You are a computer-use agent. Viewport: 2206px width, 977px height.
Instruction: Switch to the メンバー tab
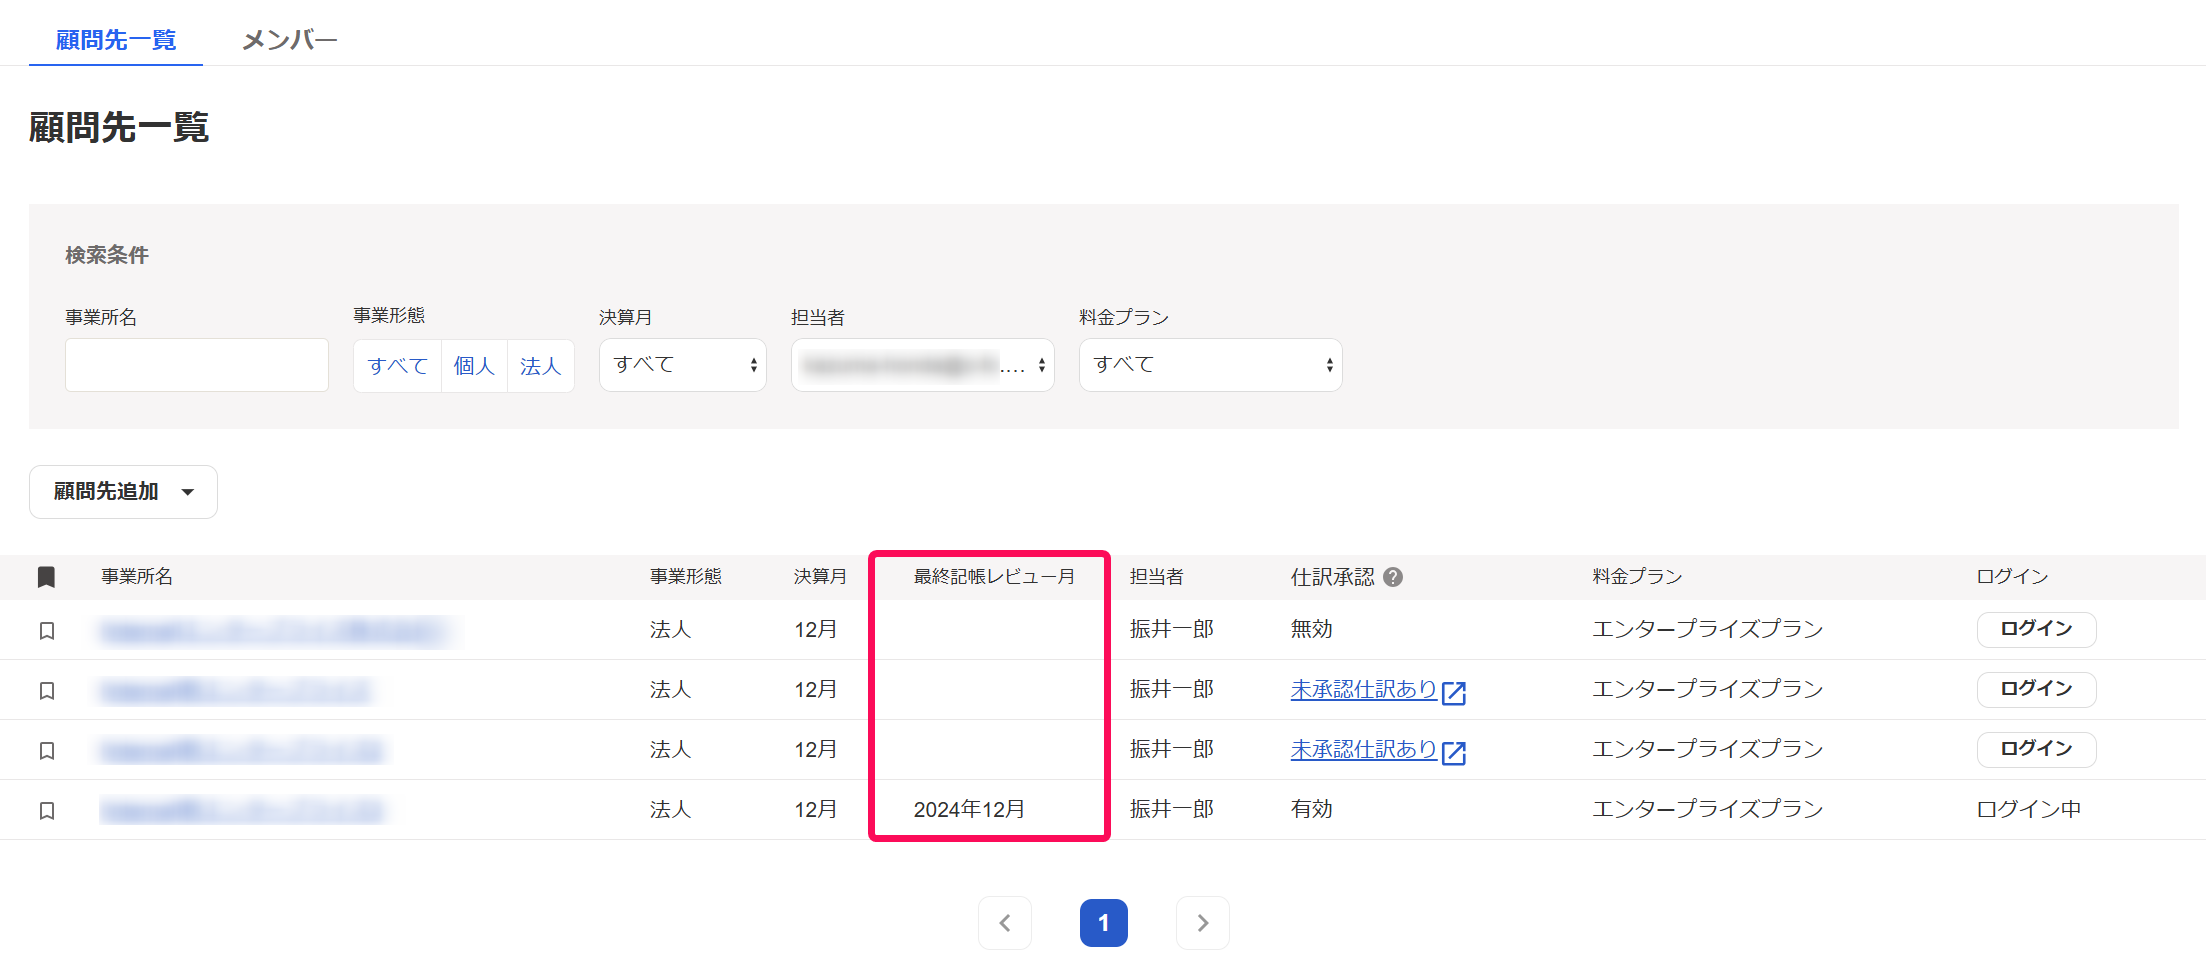(289, 40)
